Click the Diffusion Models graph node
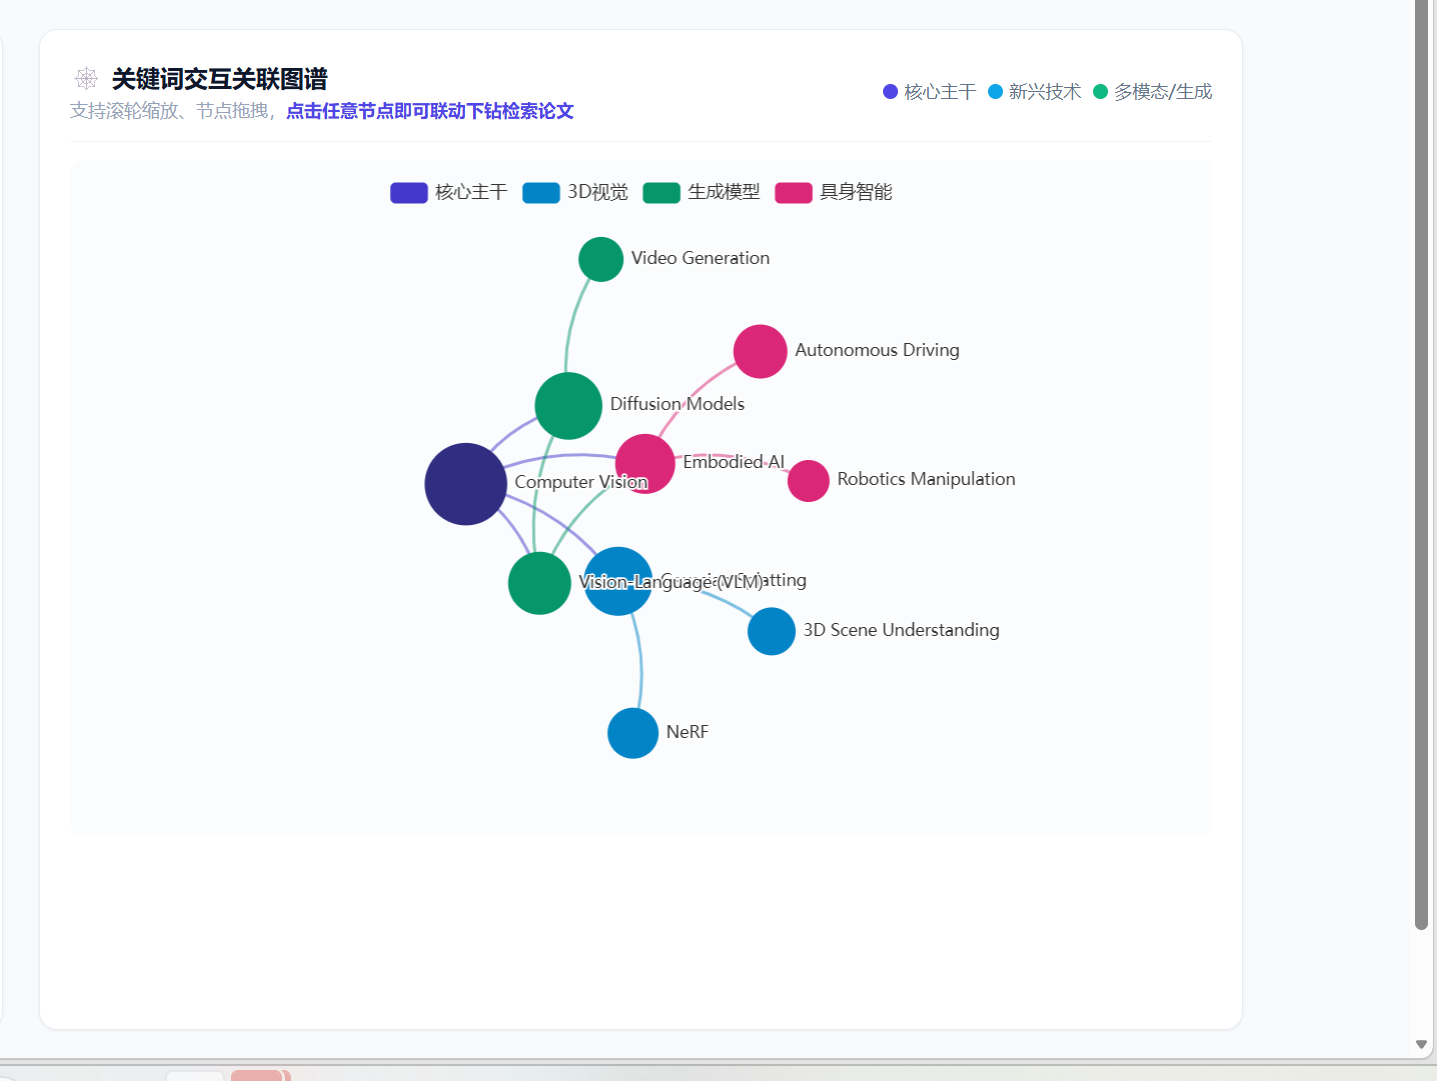This screenshot has width=1437, height=1081. (568, 406)
